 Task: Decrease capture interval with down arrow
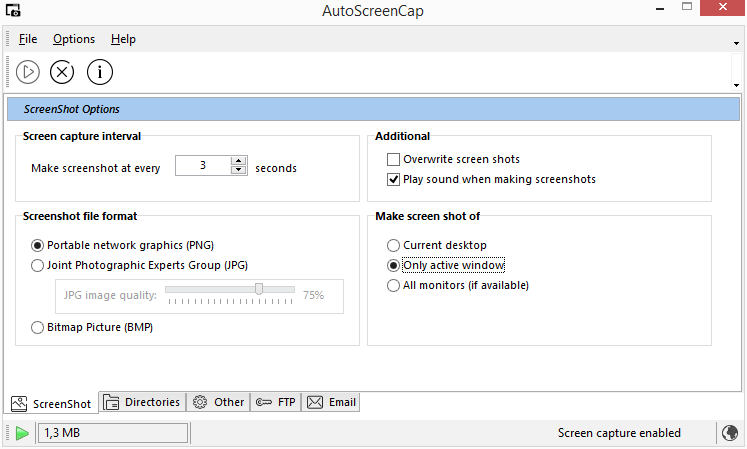pos(239,170)
